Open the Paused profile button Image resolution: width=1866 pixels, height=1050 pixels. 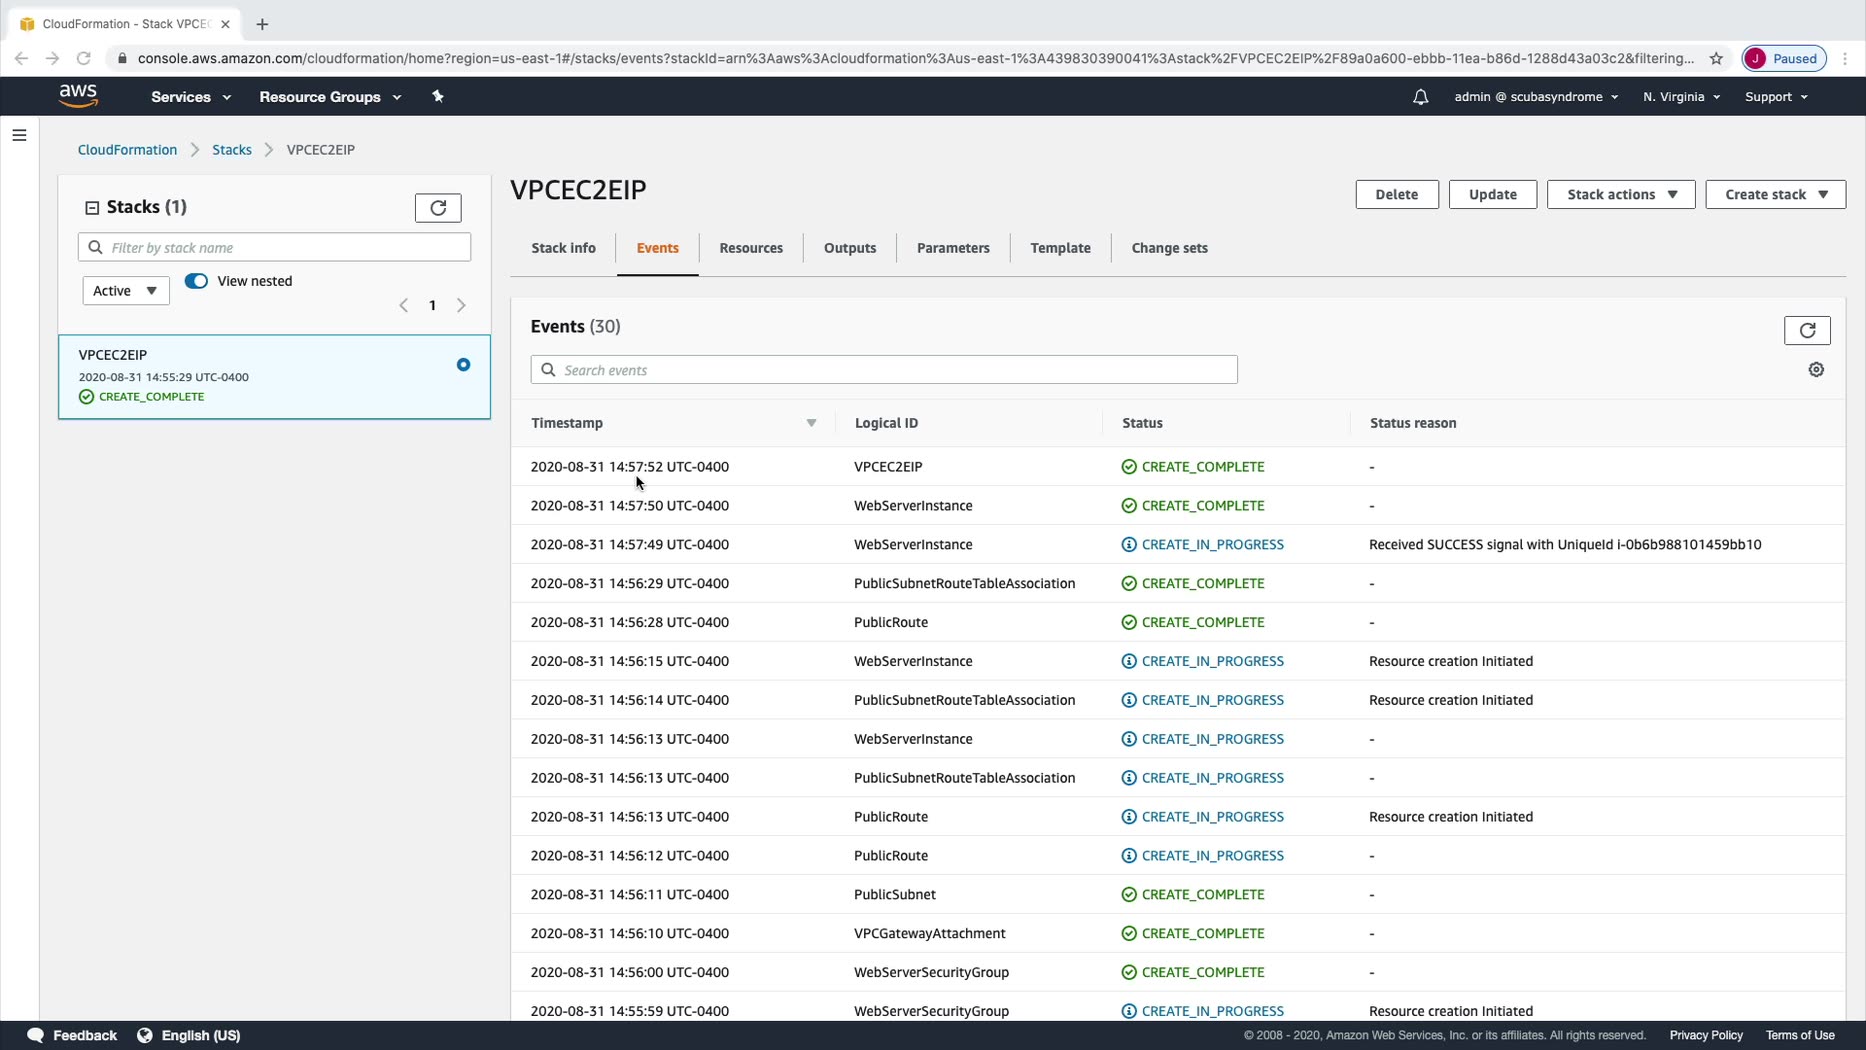pos(1784,59)
